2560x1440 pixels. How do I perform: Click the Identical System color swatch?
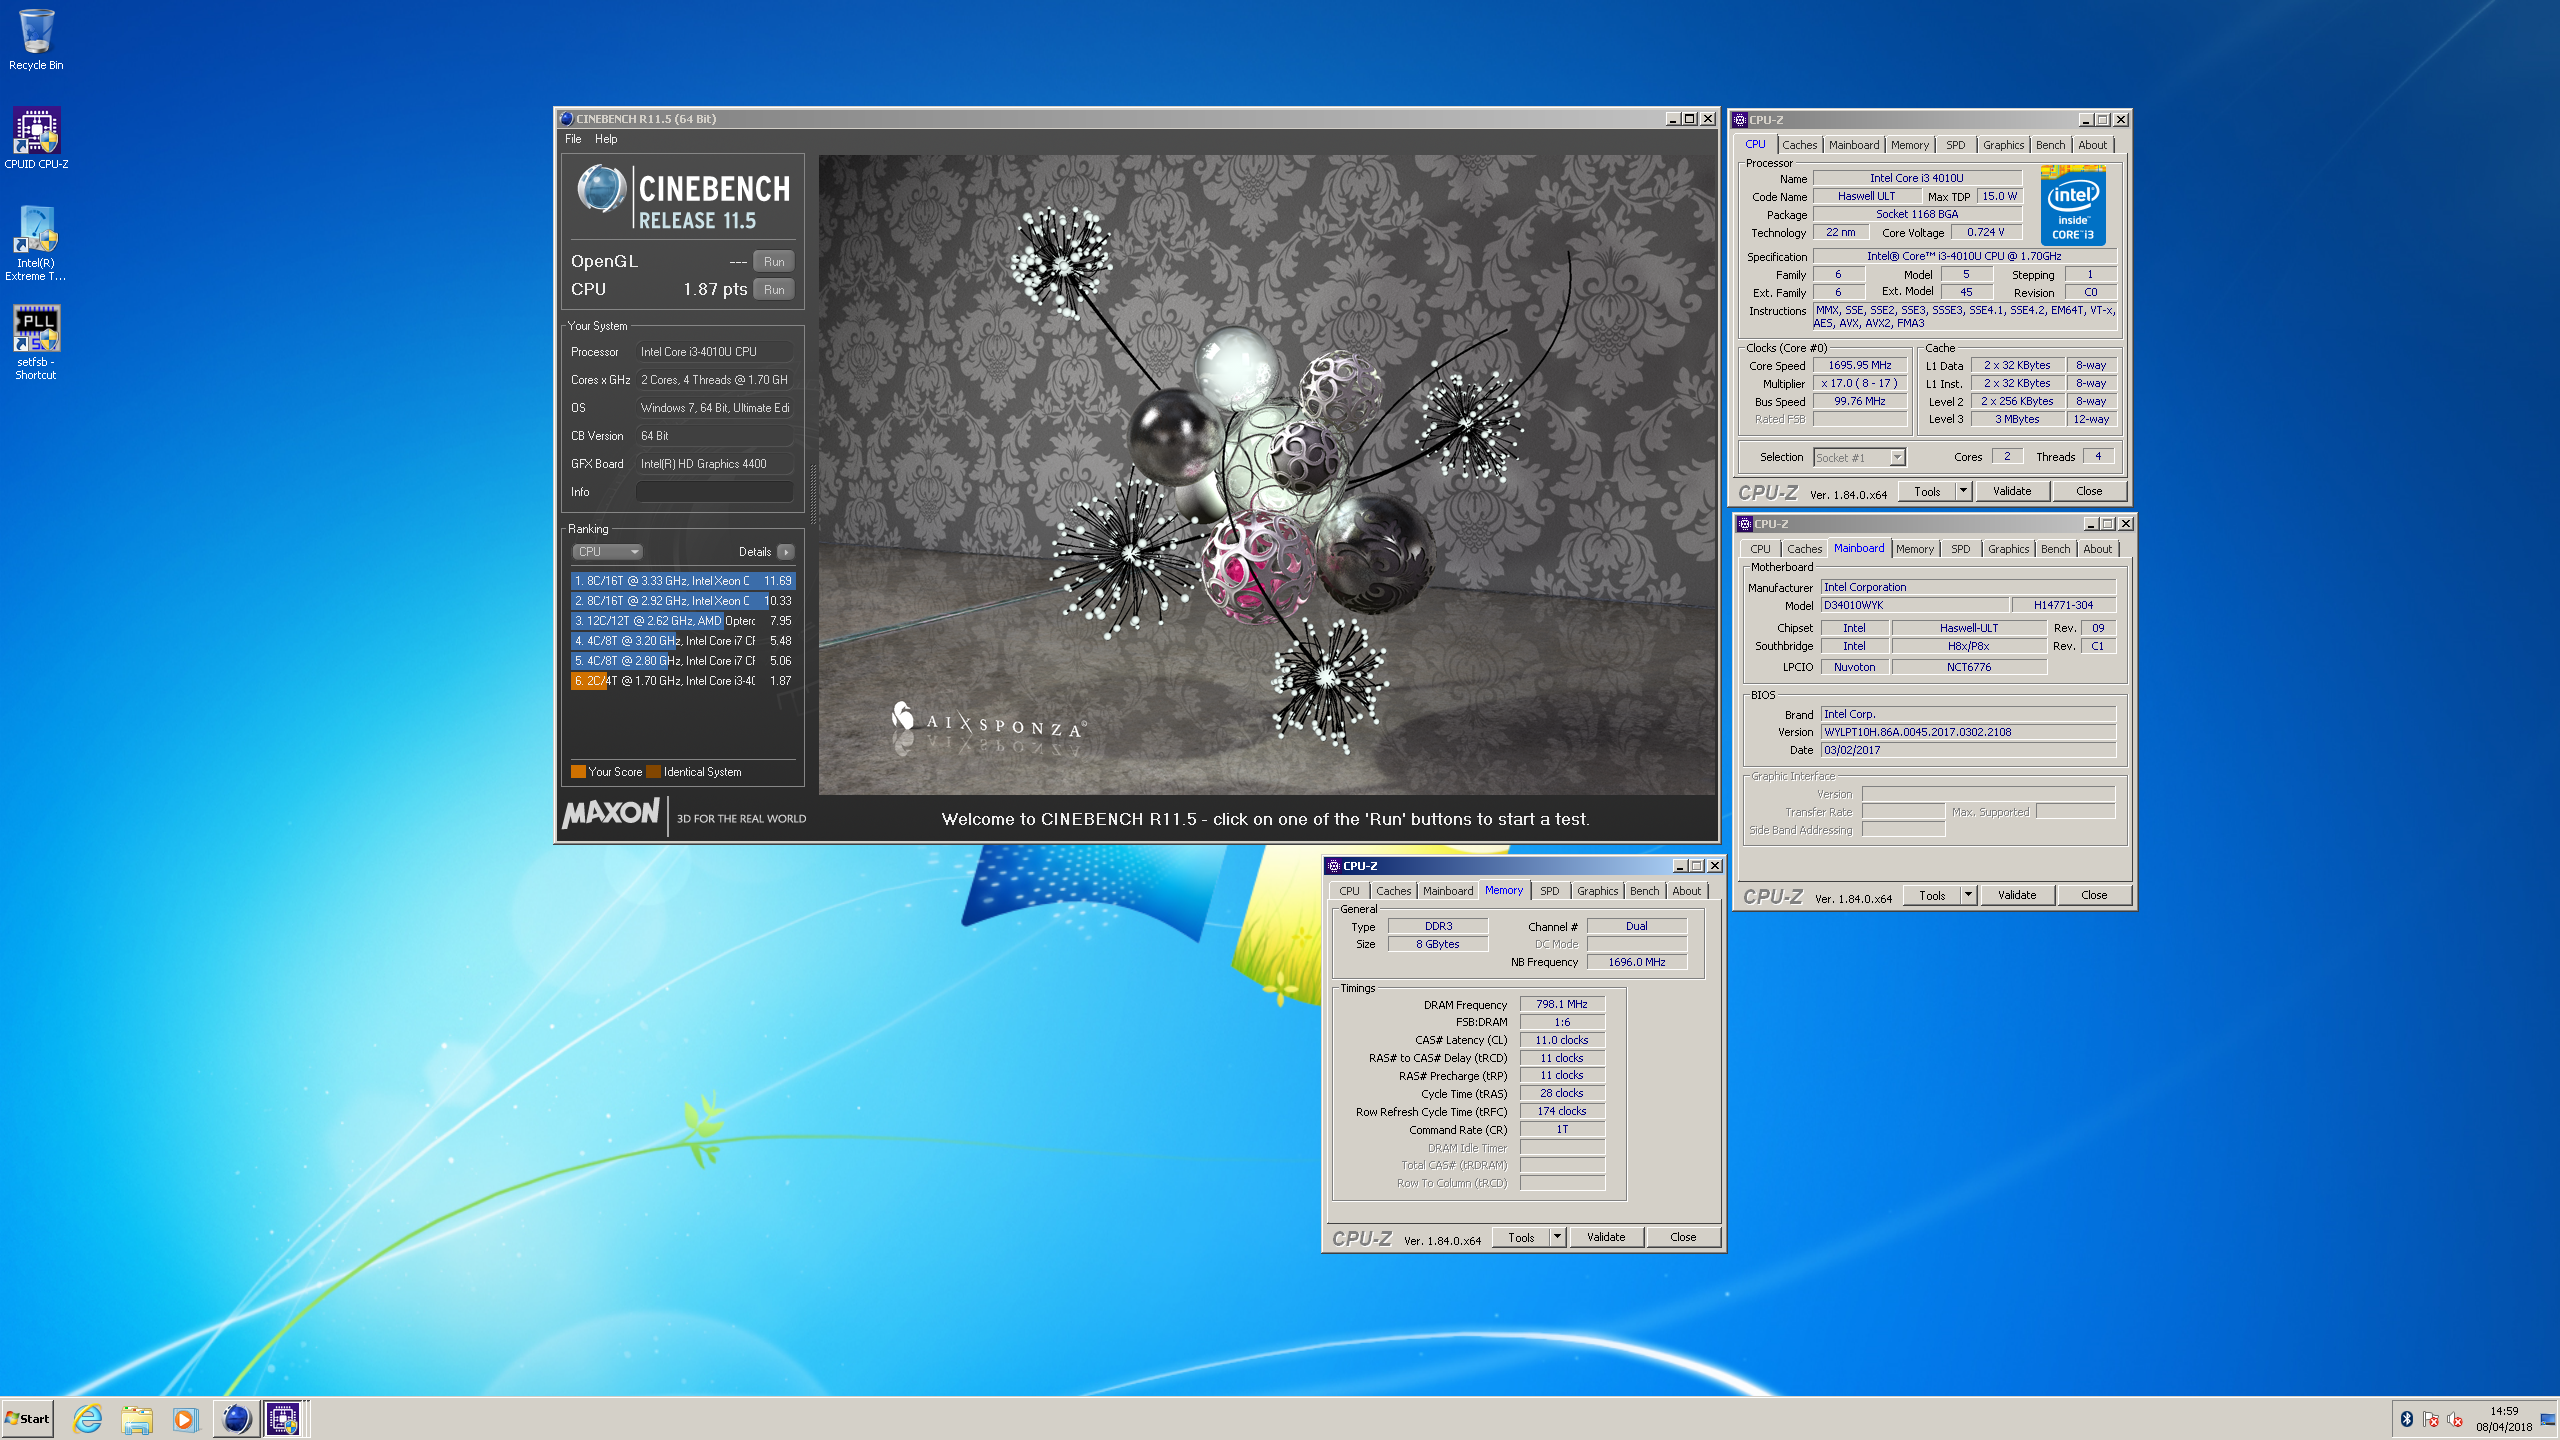(x=653, y=772)
